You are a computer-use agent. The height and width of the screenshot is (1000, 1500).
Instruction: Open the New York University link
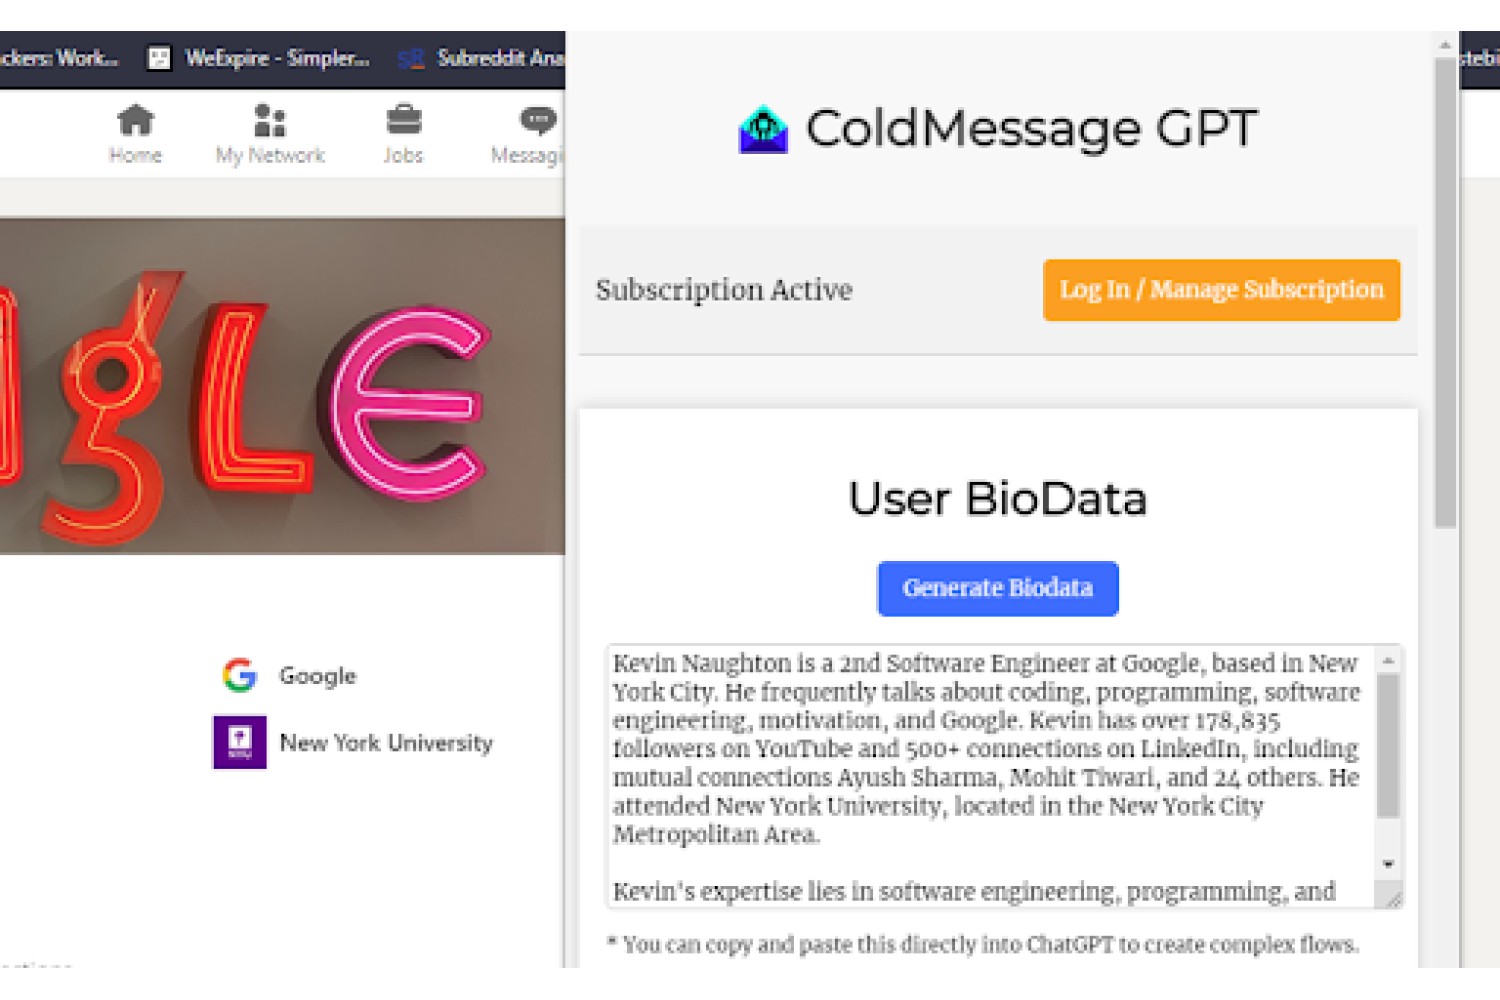tap(386, 743)
